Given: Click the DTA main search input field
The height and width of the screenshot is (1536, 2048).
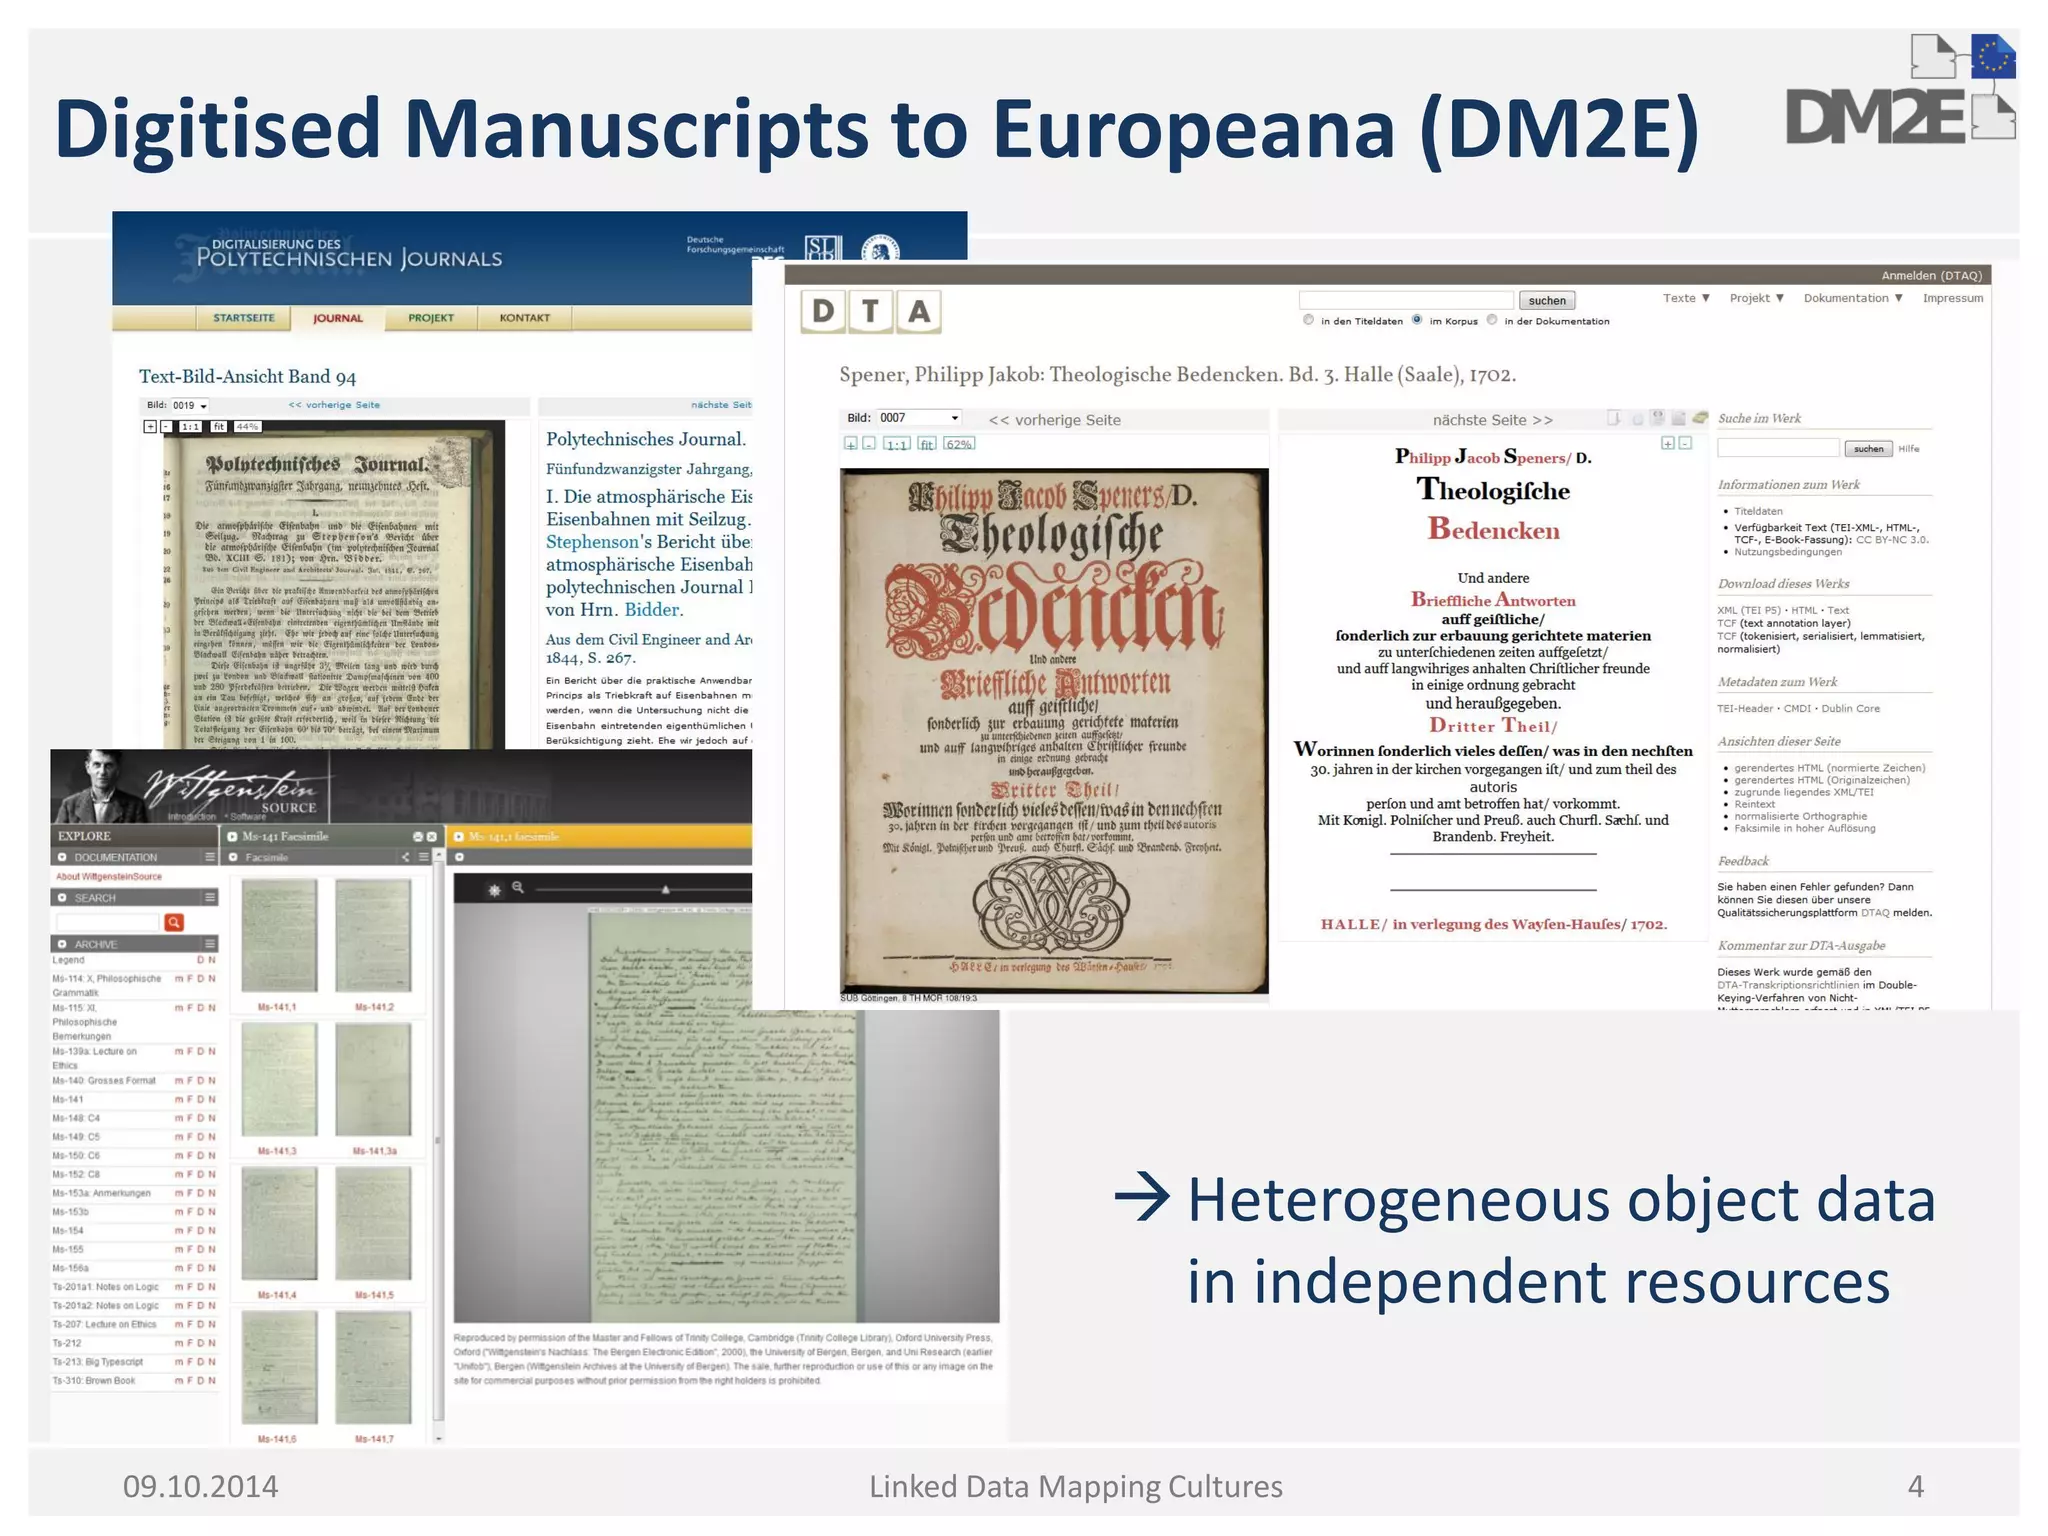Looking at the screenshot, I should point(1406,300).
